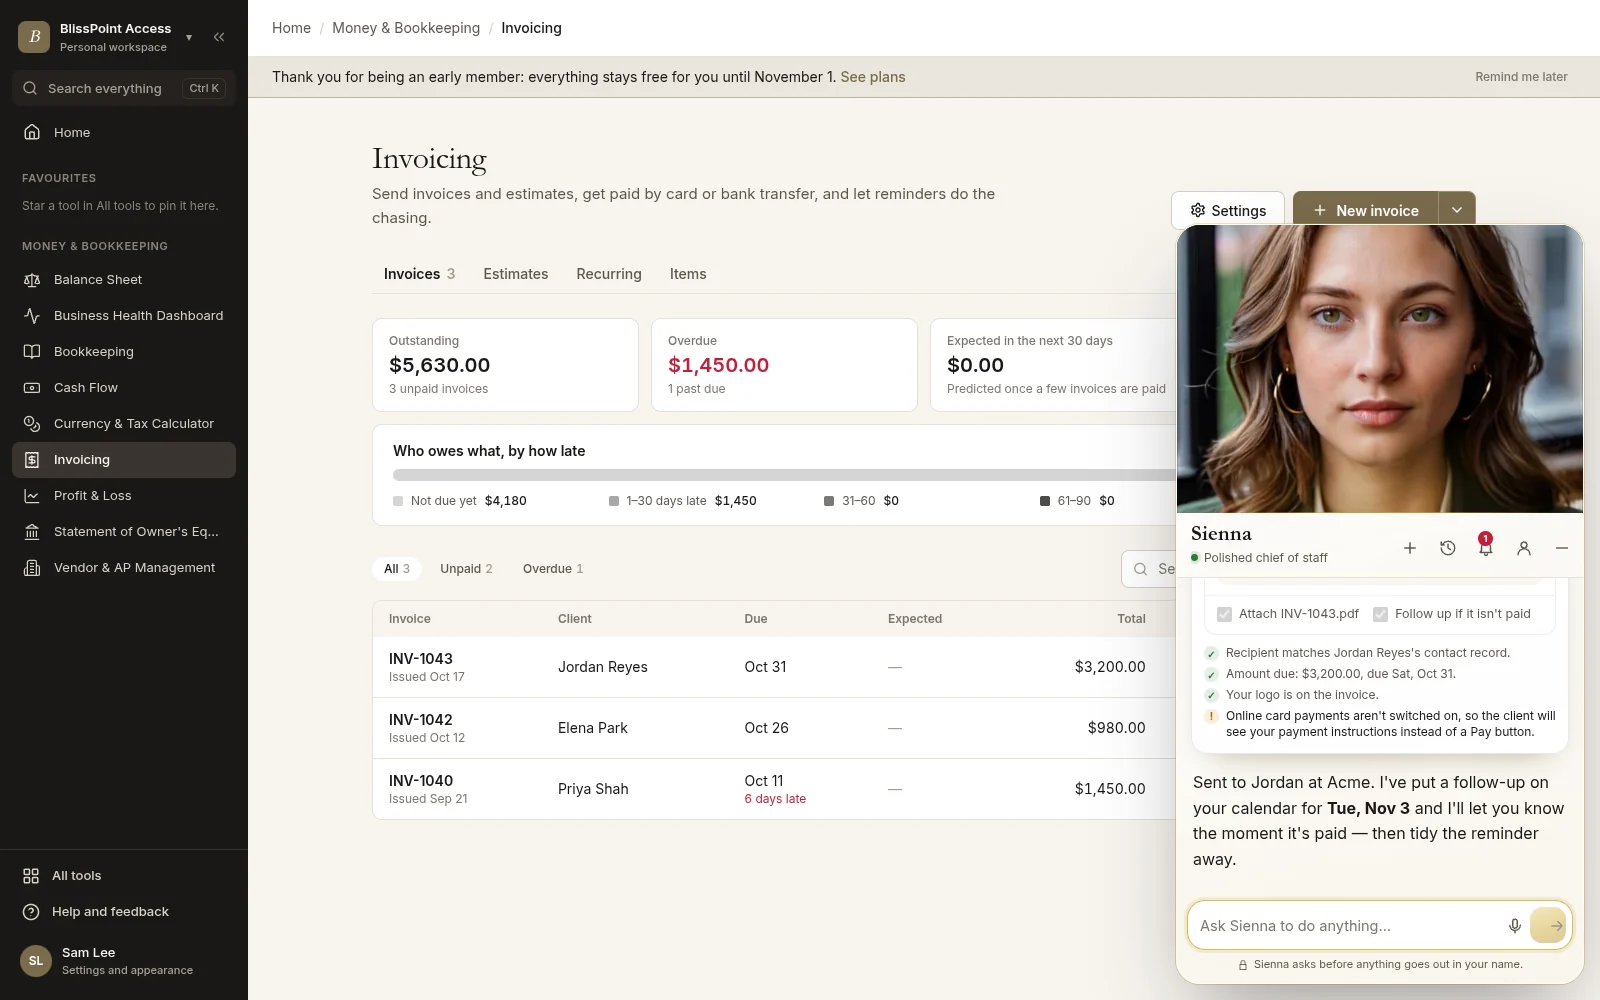Open Statement of Owner's Equity

124,532
